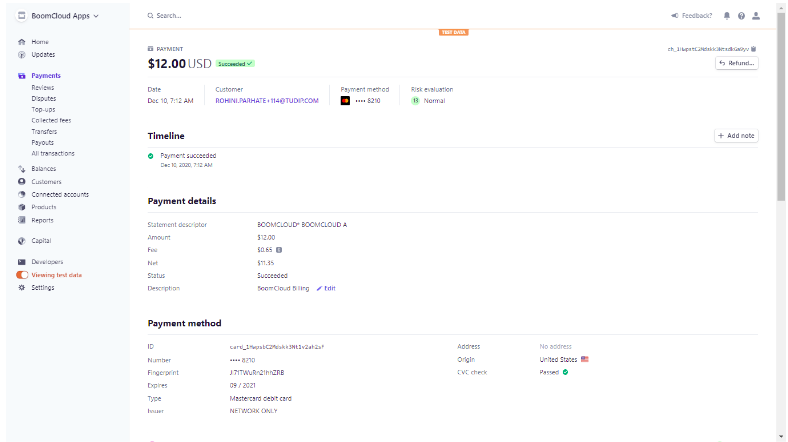Click the CVC check Passed icon
Viewport: 788px width, 442px height.
coord(565,372)
